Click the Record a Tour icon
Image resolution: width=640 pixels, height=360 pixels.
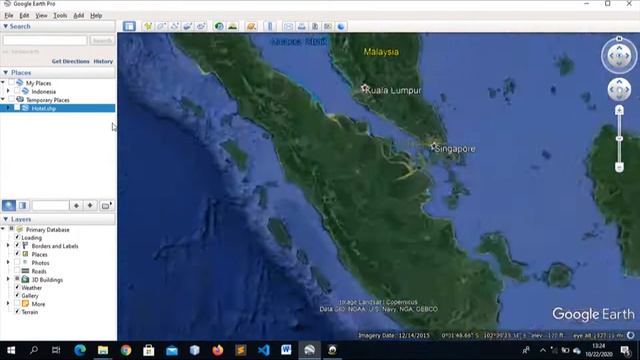200,26
